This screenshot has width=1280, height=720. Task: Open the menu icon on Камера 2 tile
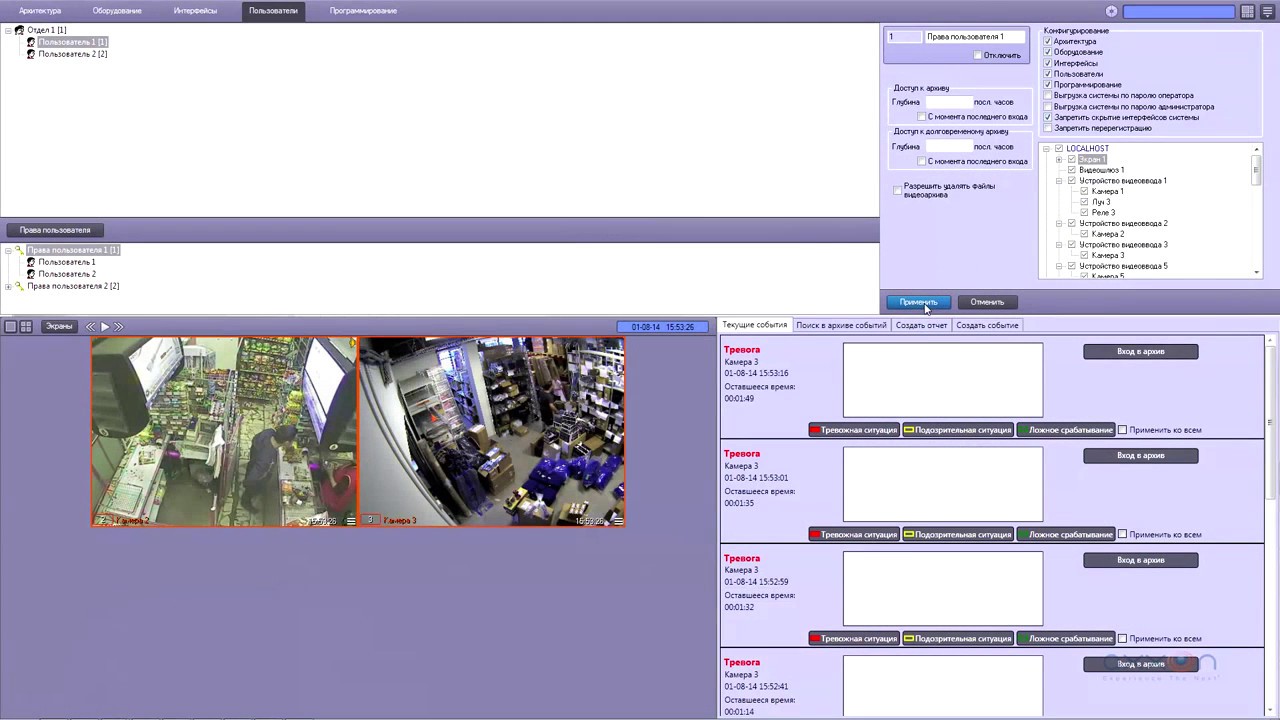350,521
